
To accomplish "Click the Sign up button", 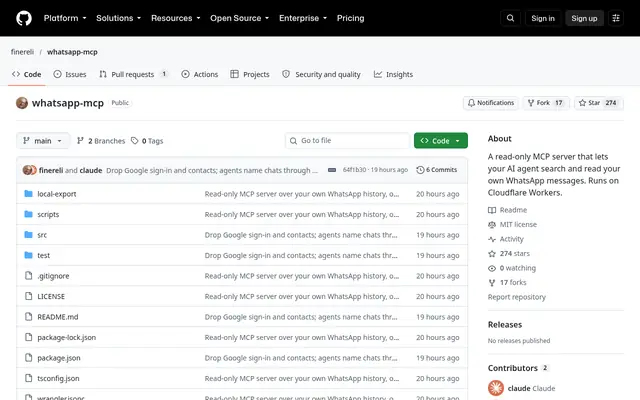I will (584, 18).
